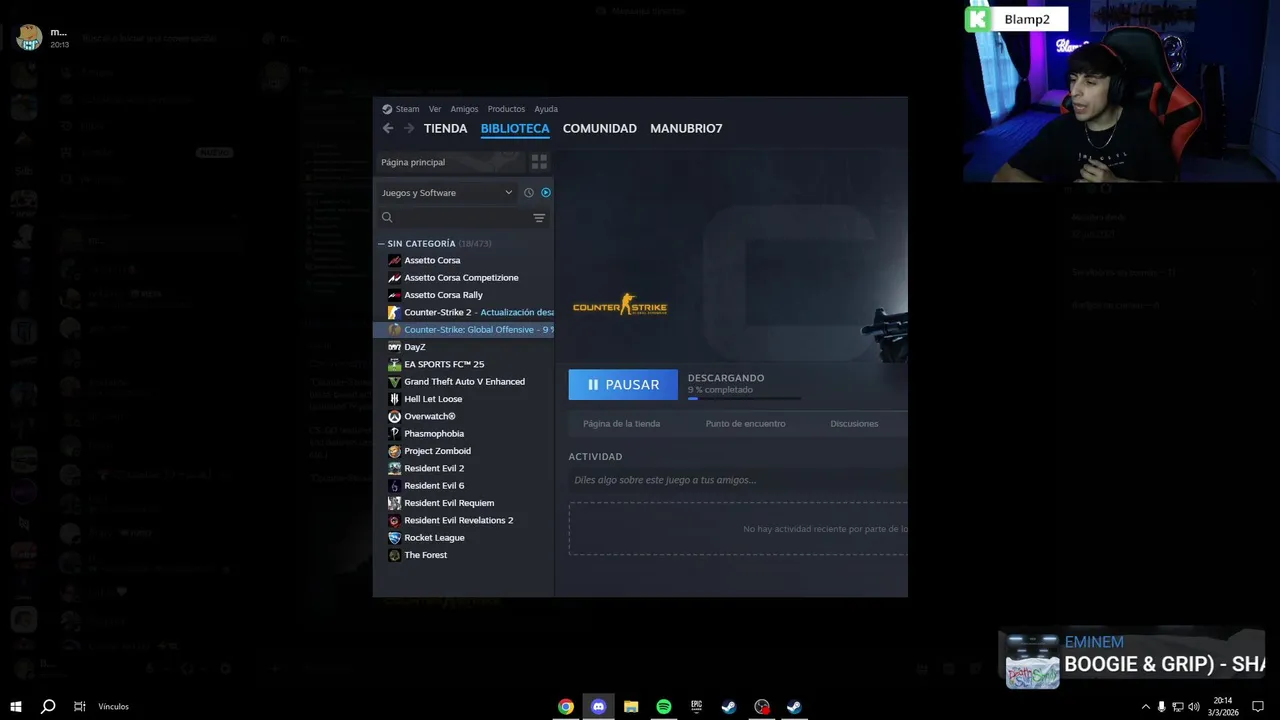Viewport: 1280px width, 720px height.
Task: Toggle sort by recent activity clock icon
Action: [x=529, y=193]
